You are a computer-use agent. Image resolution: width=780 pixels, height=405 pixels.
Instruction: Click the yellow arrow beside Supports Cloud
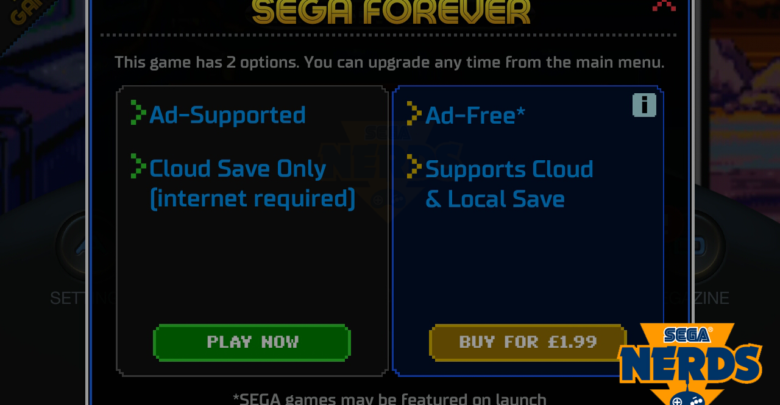tap(414, 166)
